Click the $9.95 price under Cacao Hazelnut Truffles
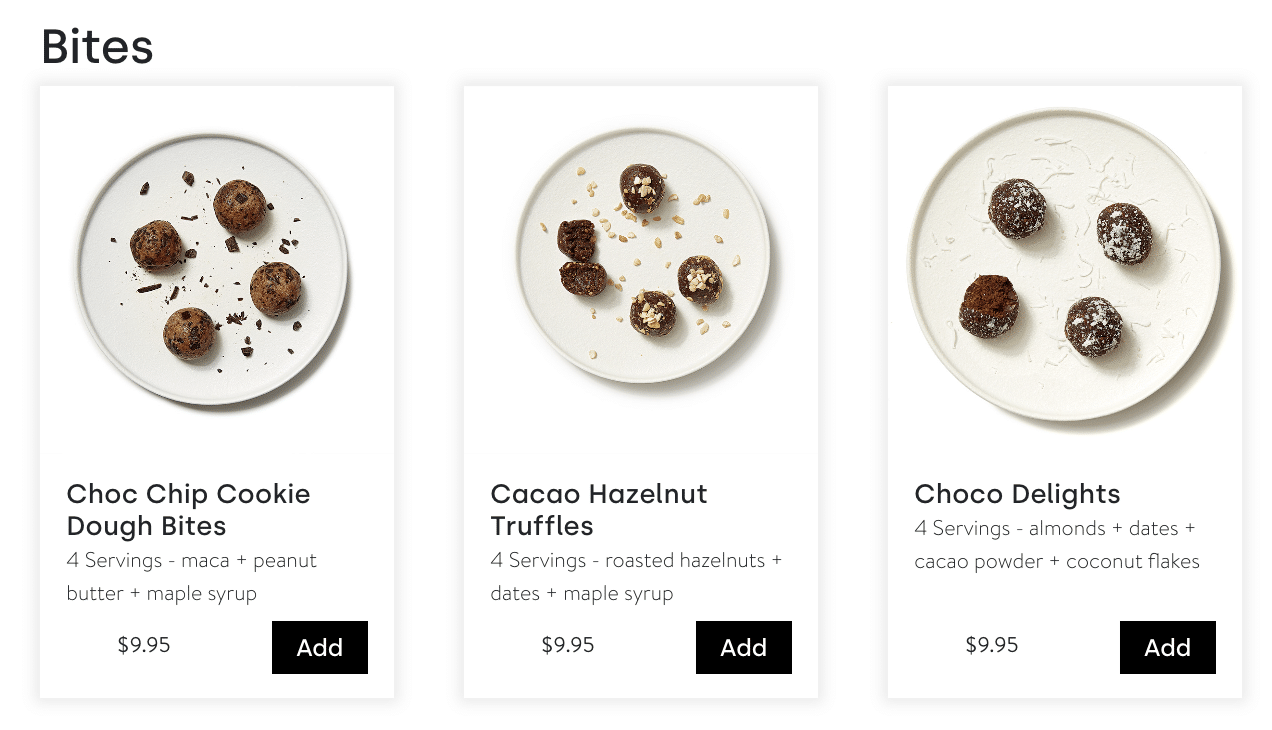This screenshot has width=1272, height=730. click(x=568, y=645)
